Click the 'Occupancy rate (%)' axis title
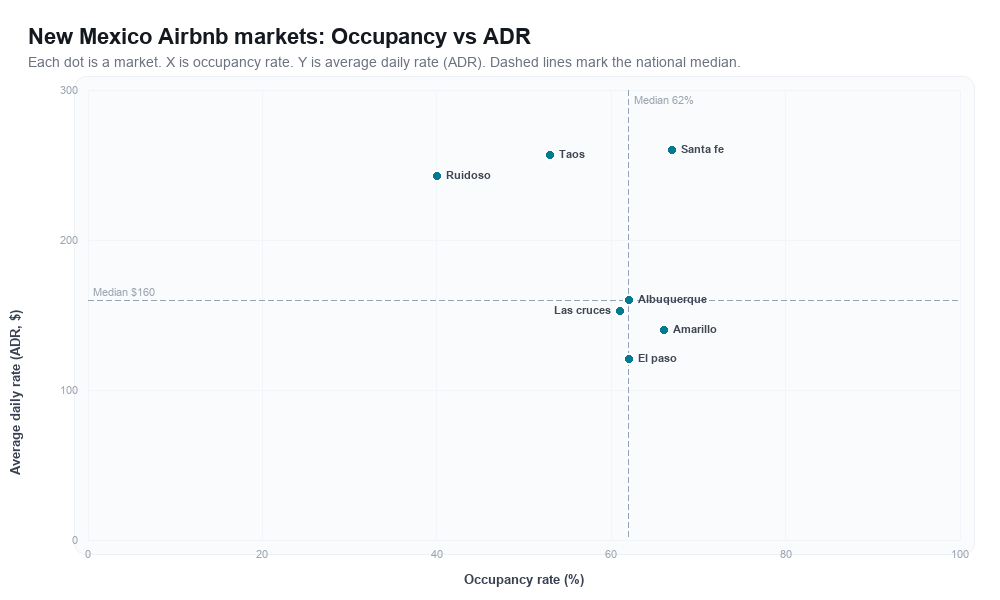 click(x=524, y=580)
